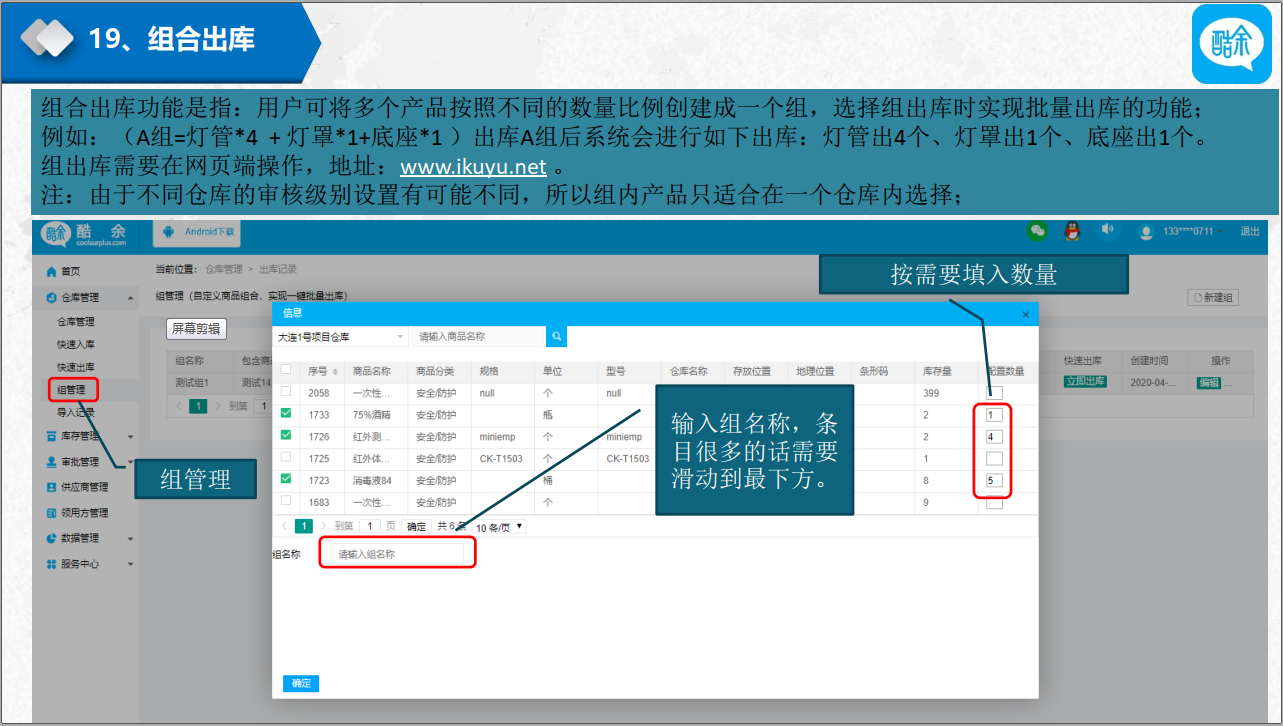Click the 配置数量 field for row 1726
Image resolution: width=1283 pixels, height=726 pixels.
pyautogui.click(x=994, y=436)
